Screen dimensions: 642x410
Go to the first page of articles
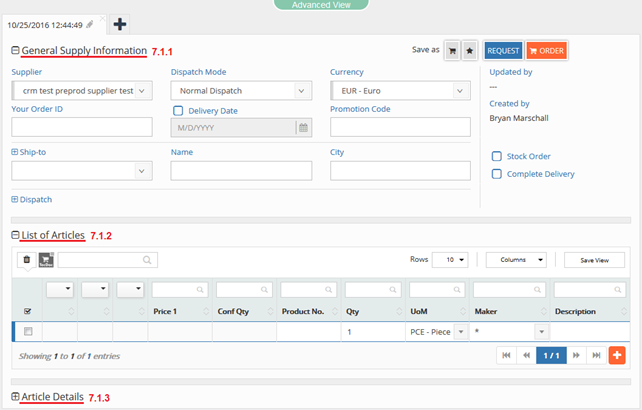pyautogui.click(x=505, y=355)
